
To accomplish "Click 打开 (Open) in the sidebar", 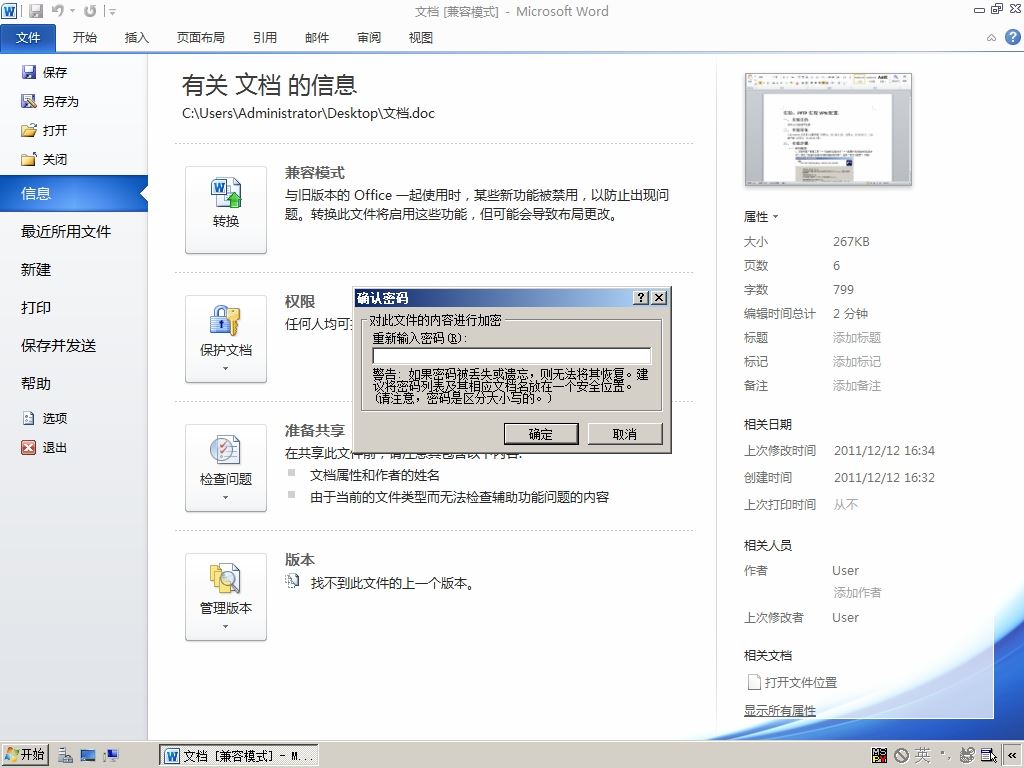I will click(44, 130).
